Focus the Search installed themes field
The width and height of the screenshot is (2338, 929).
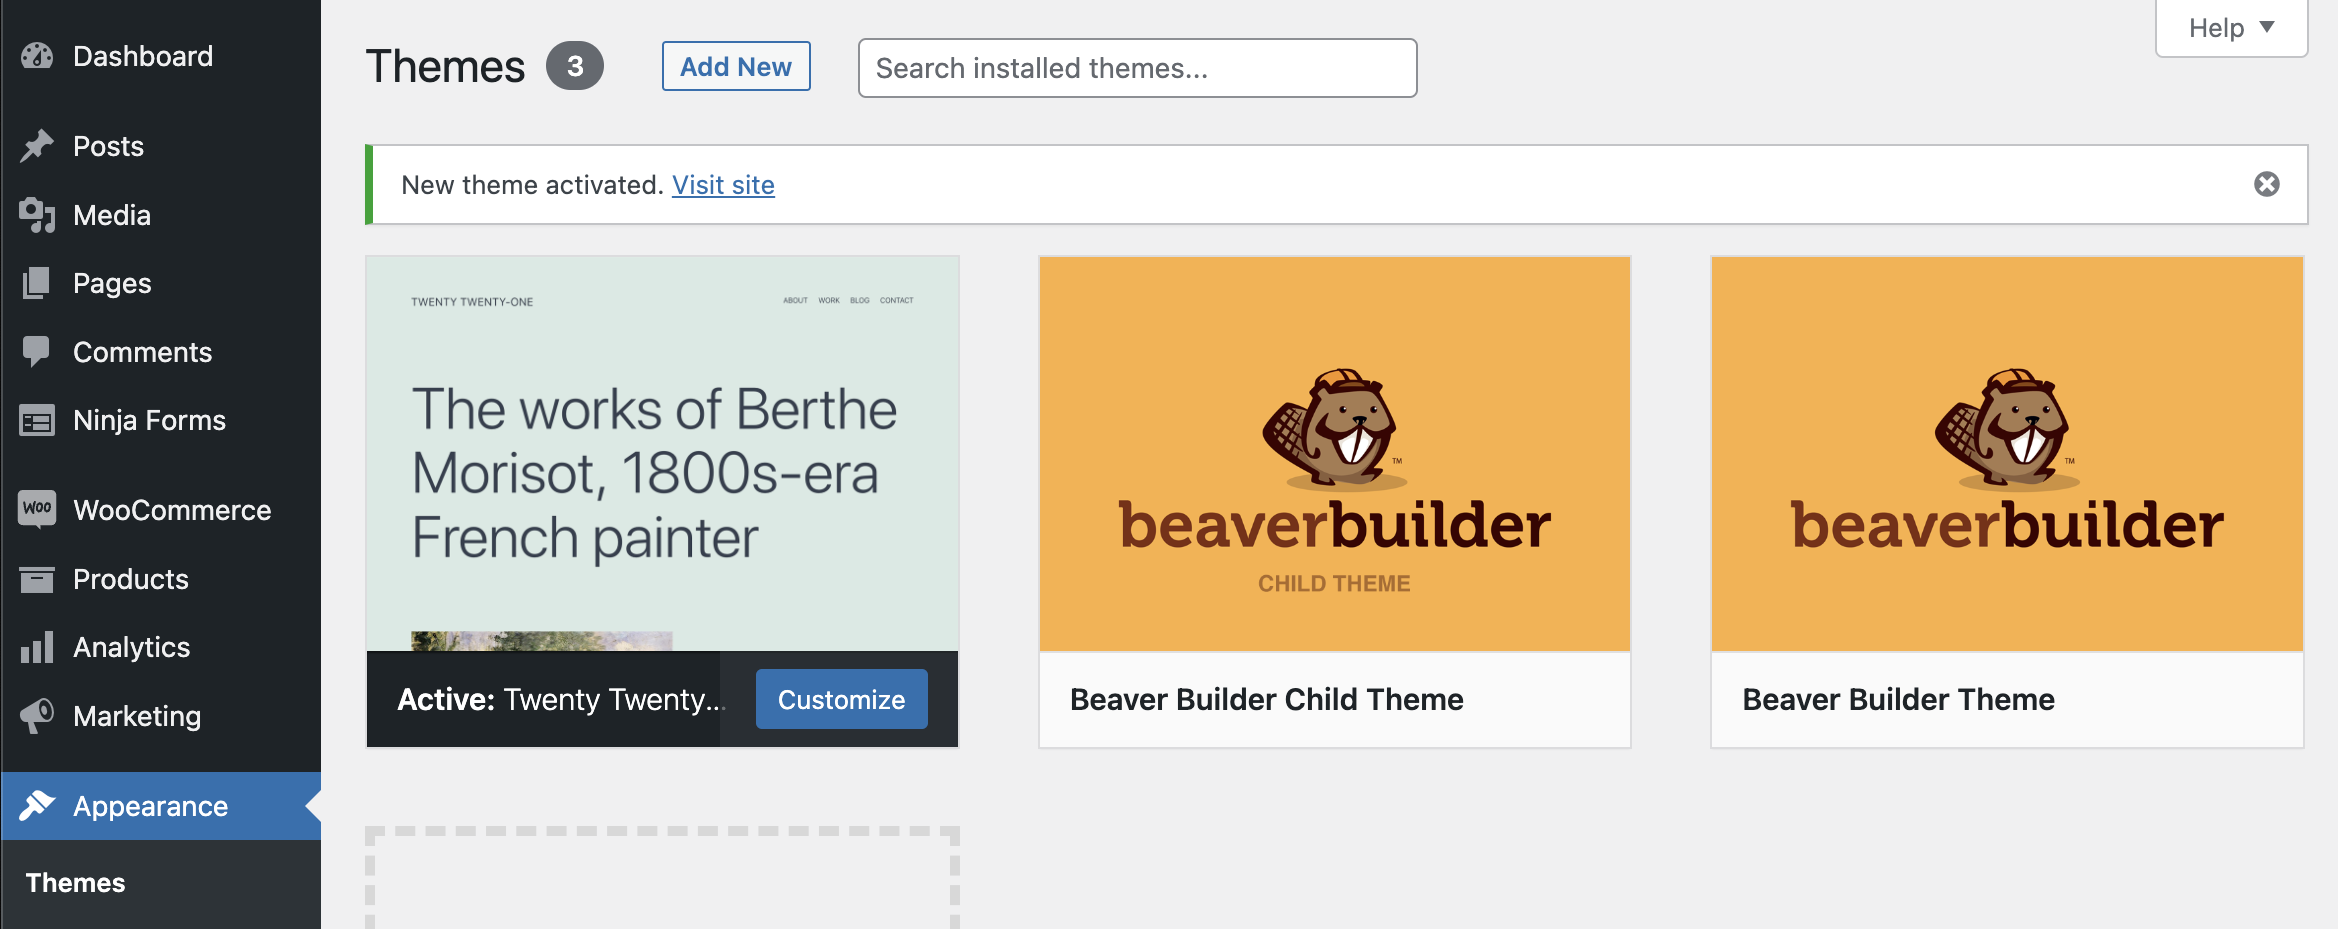pos(1137,68)
